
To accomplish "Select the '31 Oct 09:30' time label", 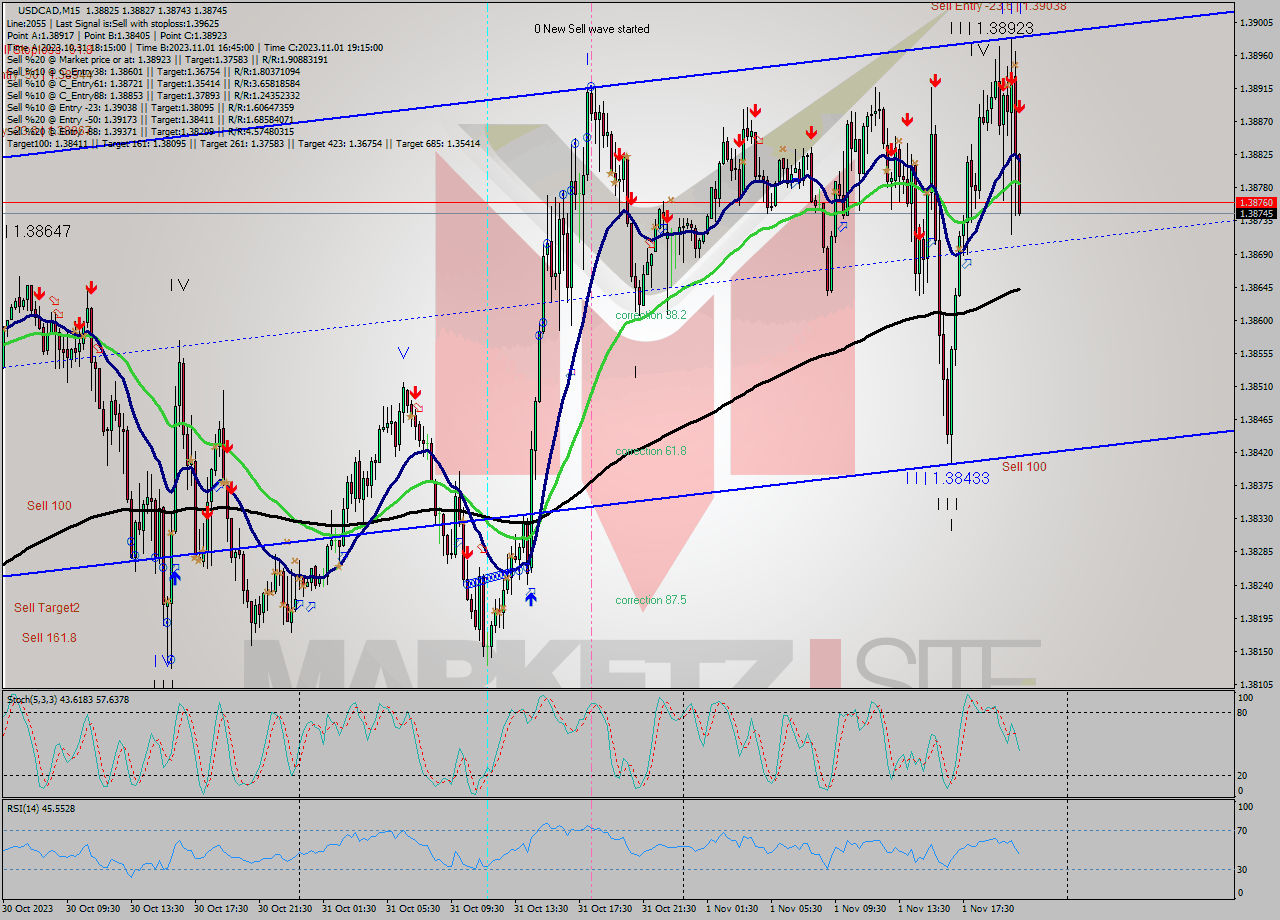I will [477, 909].
